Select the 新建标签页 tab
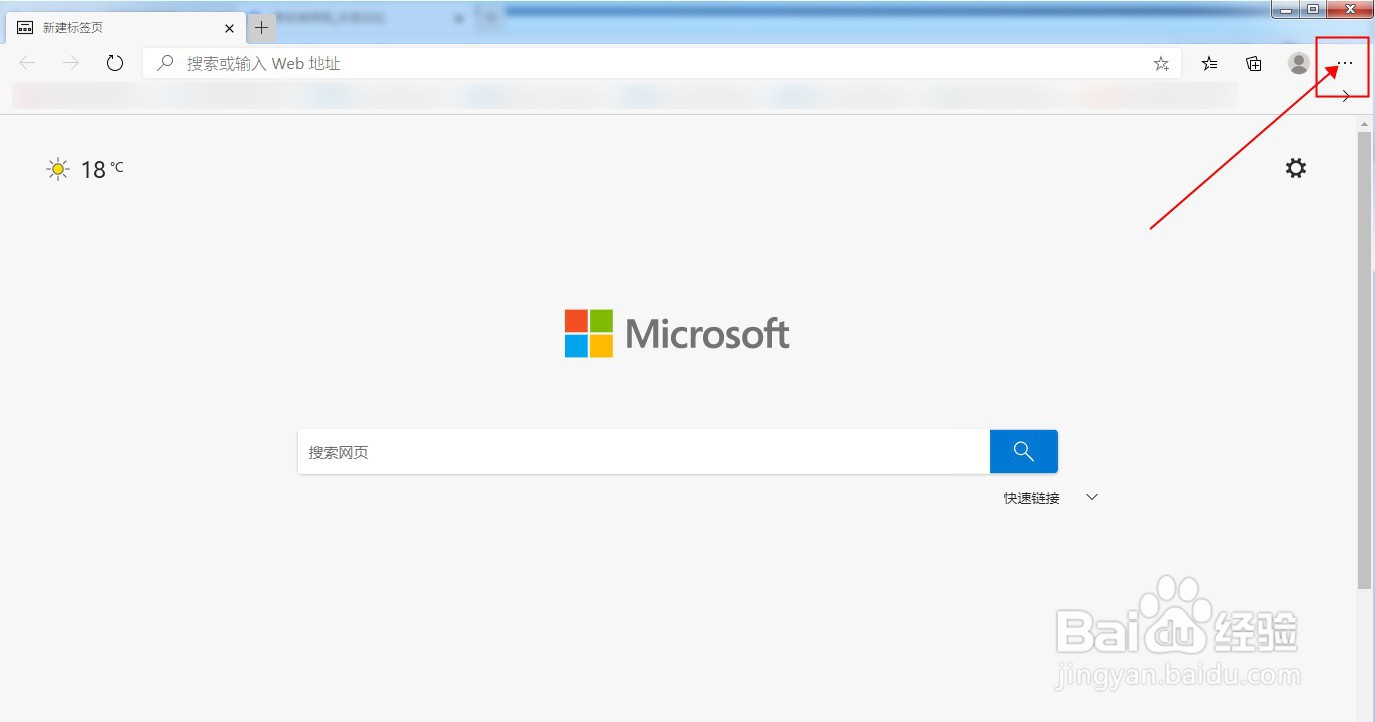This screenshot has height=722, width=1375. [x=125, y=28]
